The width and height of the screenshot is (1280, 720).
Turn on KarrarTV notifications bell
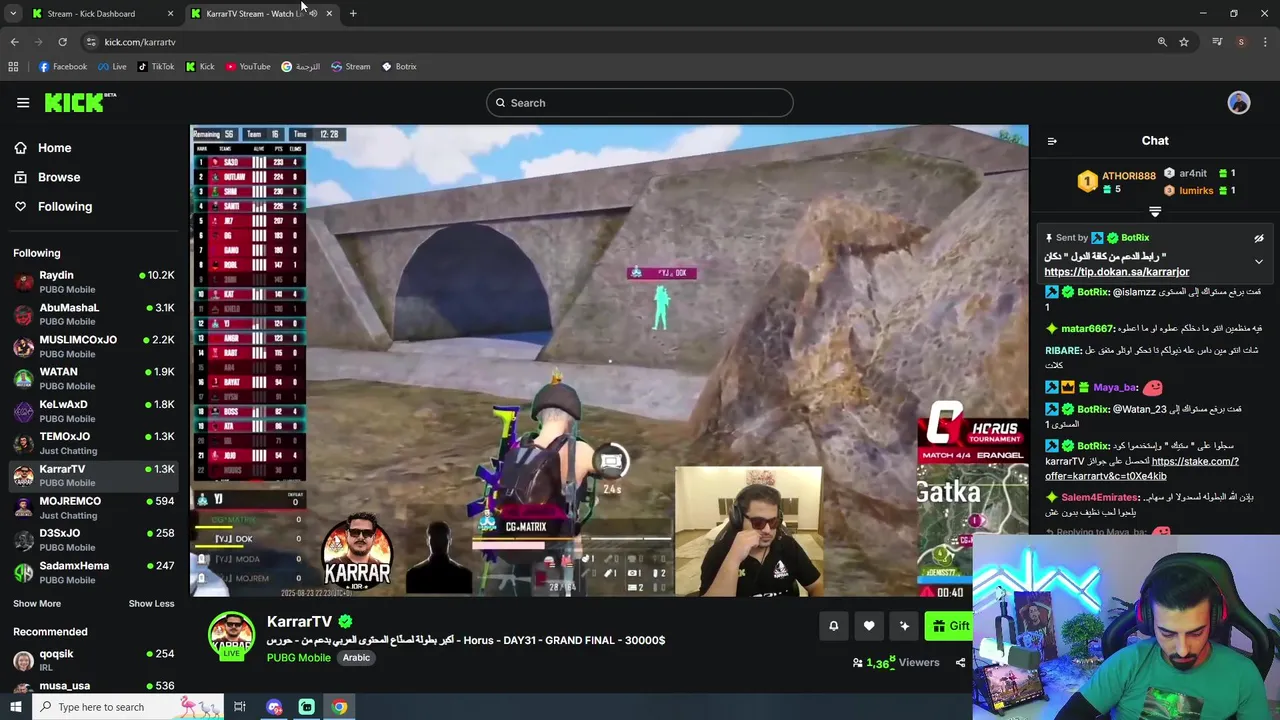point(833,626)
